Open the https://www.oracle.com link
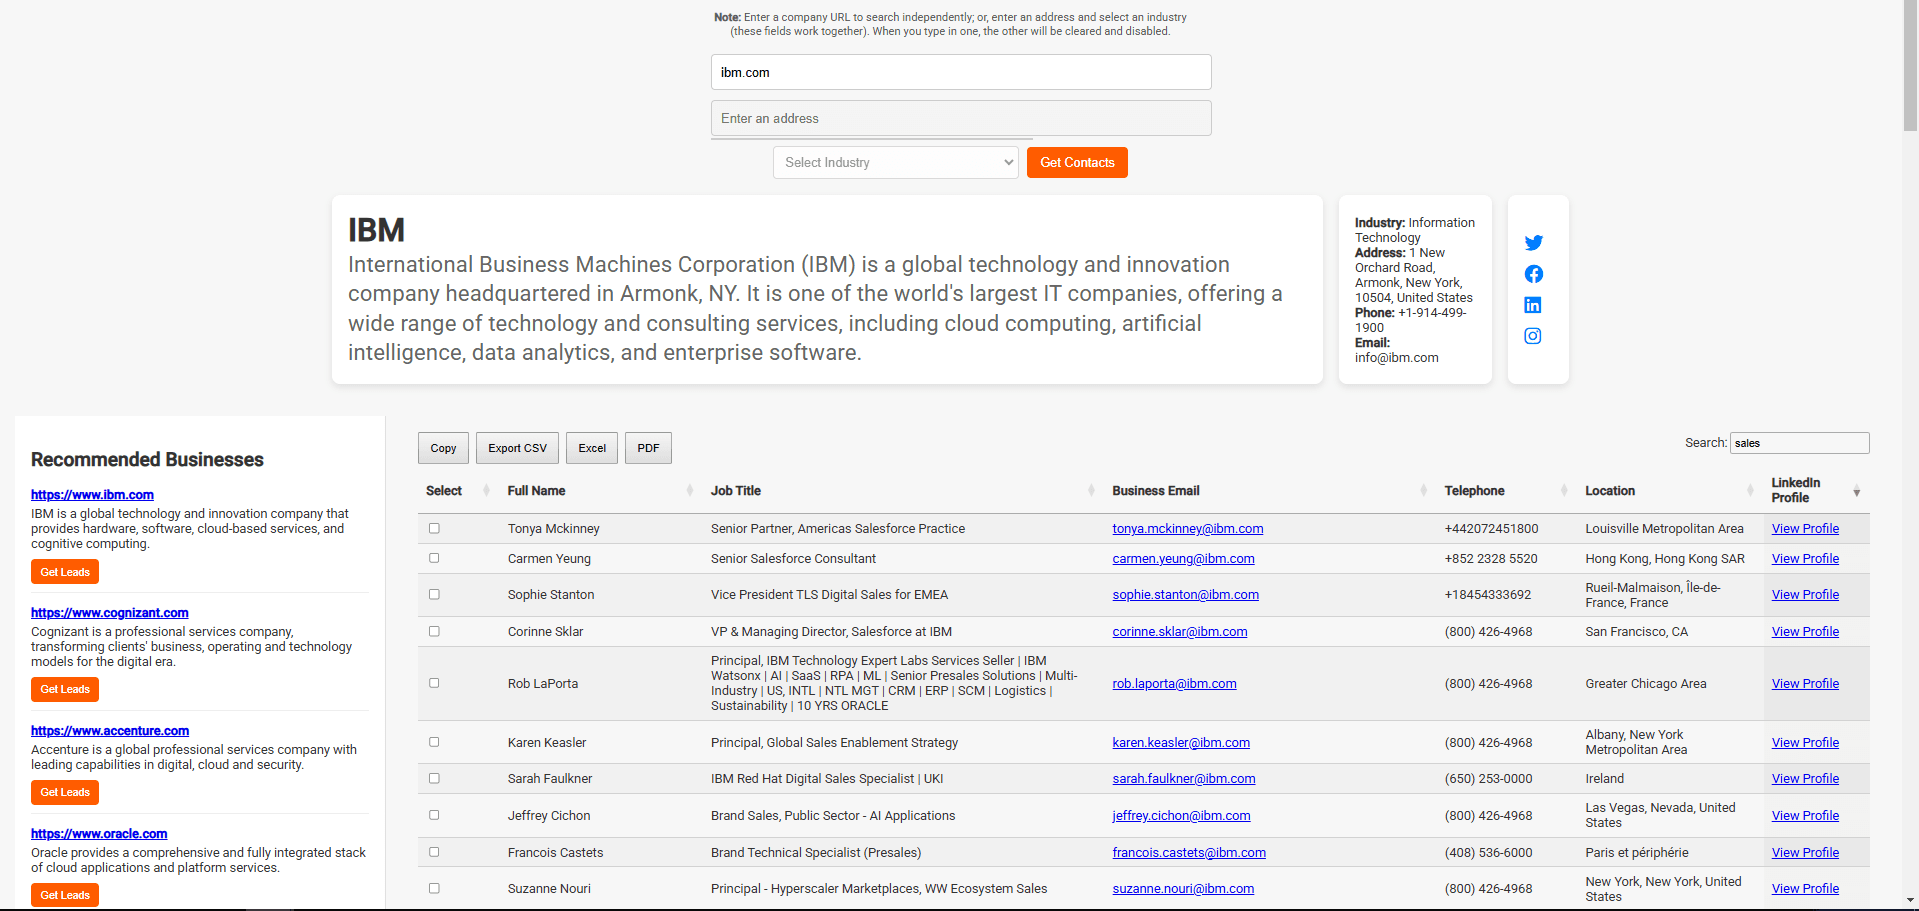The height and width of the screenshot is (911, 1919). tap(99, 834)
